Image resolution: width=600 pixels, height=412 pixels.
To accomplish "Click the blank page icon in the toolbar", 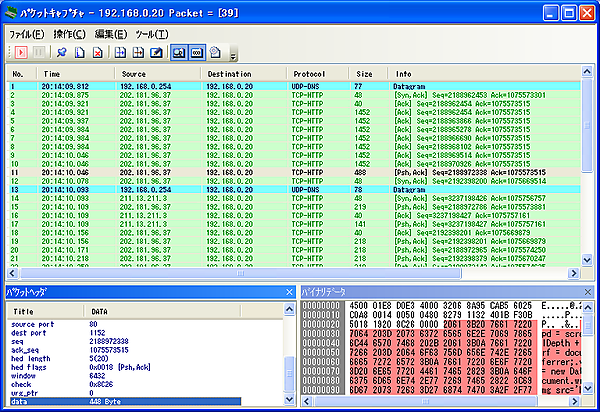I will 77,51.
